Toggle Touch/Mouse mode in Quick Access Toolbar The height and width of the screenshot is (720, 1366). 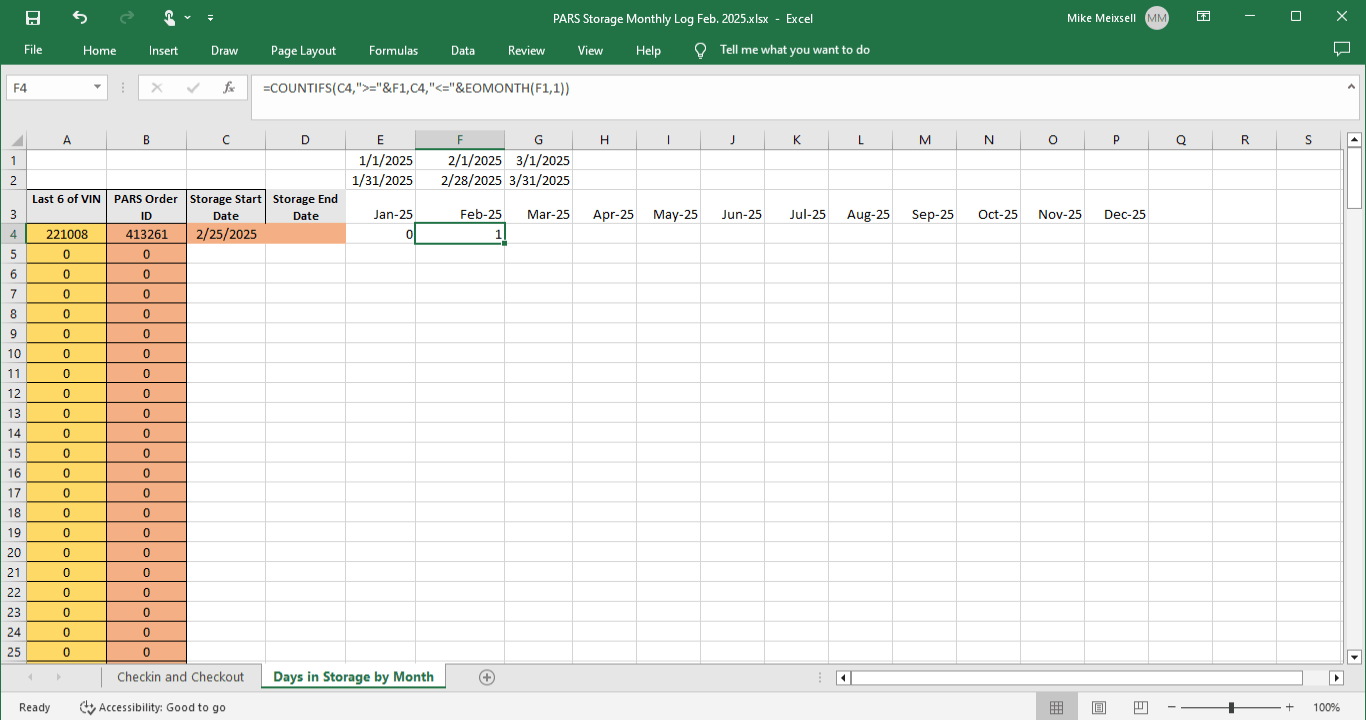point(170,17)
